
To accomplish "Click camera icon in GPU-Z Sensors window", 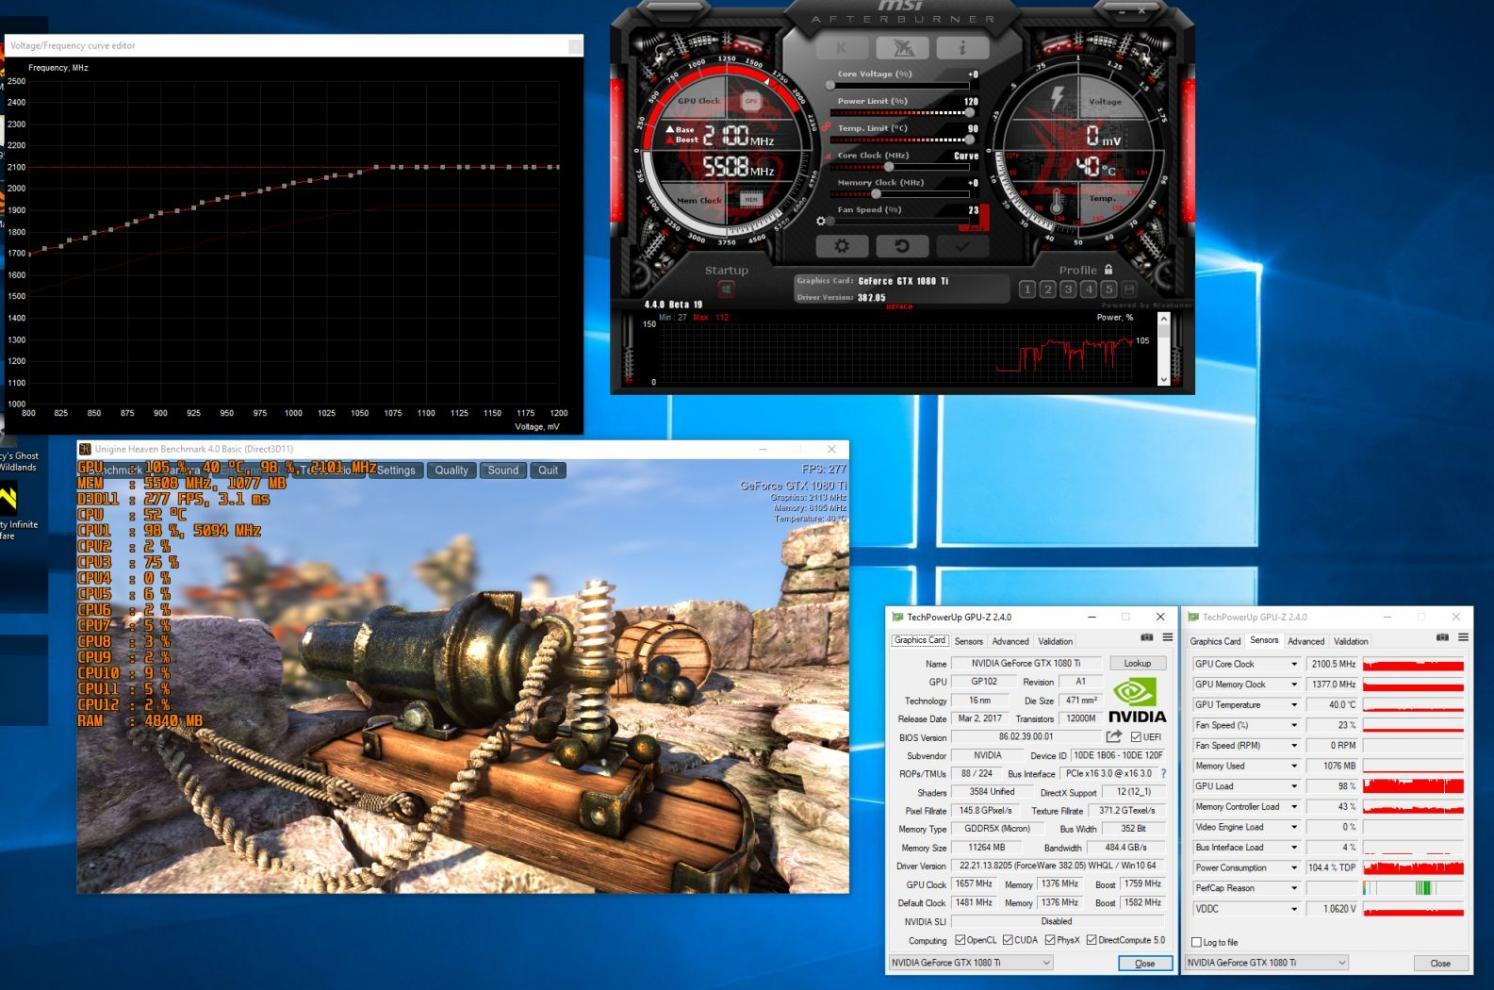I will point(1442,637).
